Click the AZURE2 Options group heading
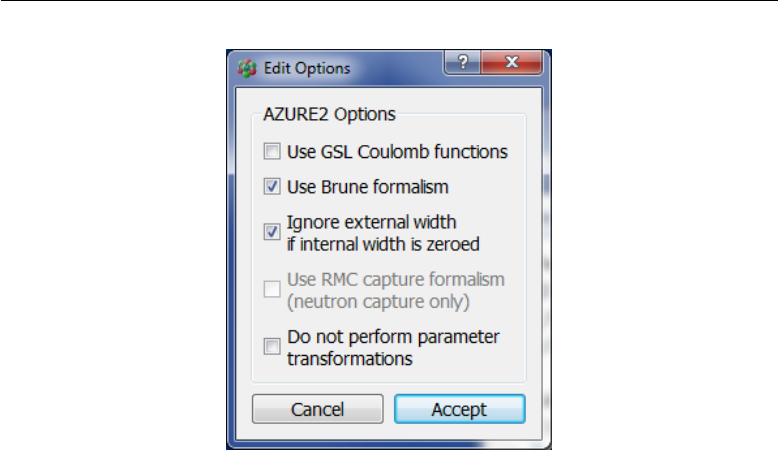The height and width of the screenshot is (450, 778). [329, 115]
